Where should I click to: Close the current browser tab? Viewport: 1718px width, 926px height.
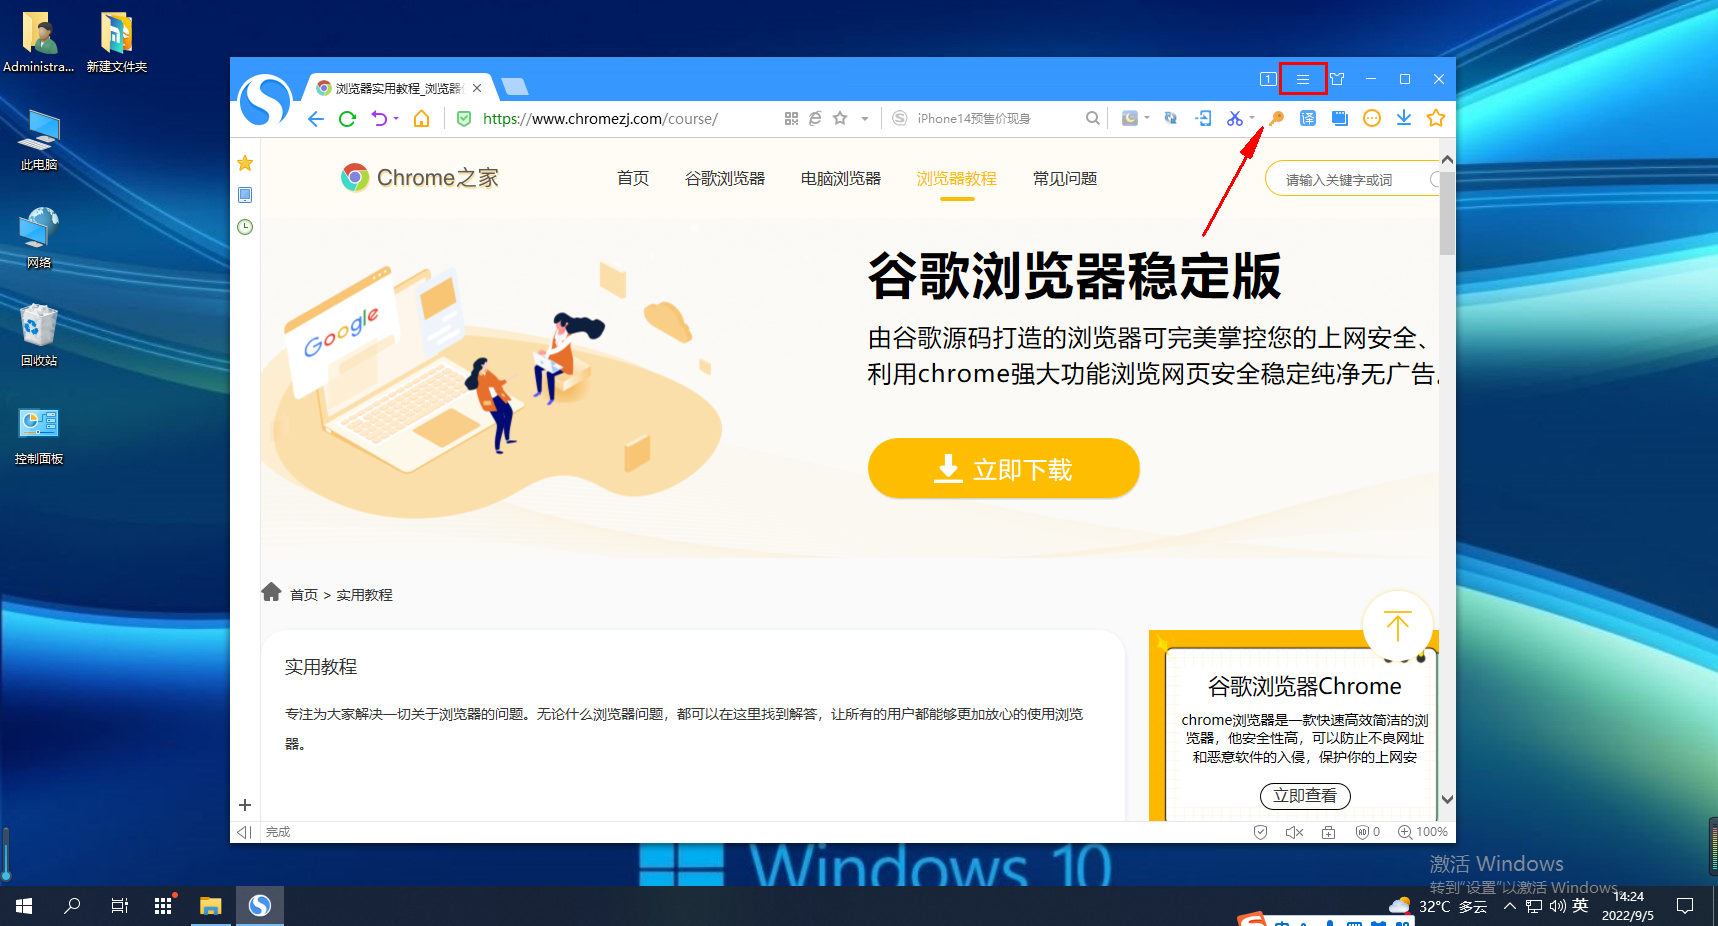tap(477, 88)
